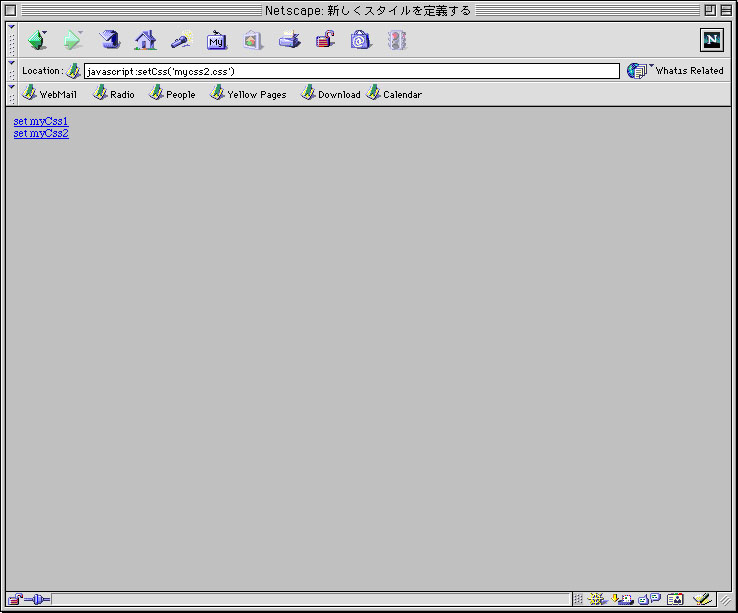Open Address Book from component bar
738x613 pixels.
click(x=675, y=599)
